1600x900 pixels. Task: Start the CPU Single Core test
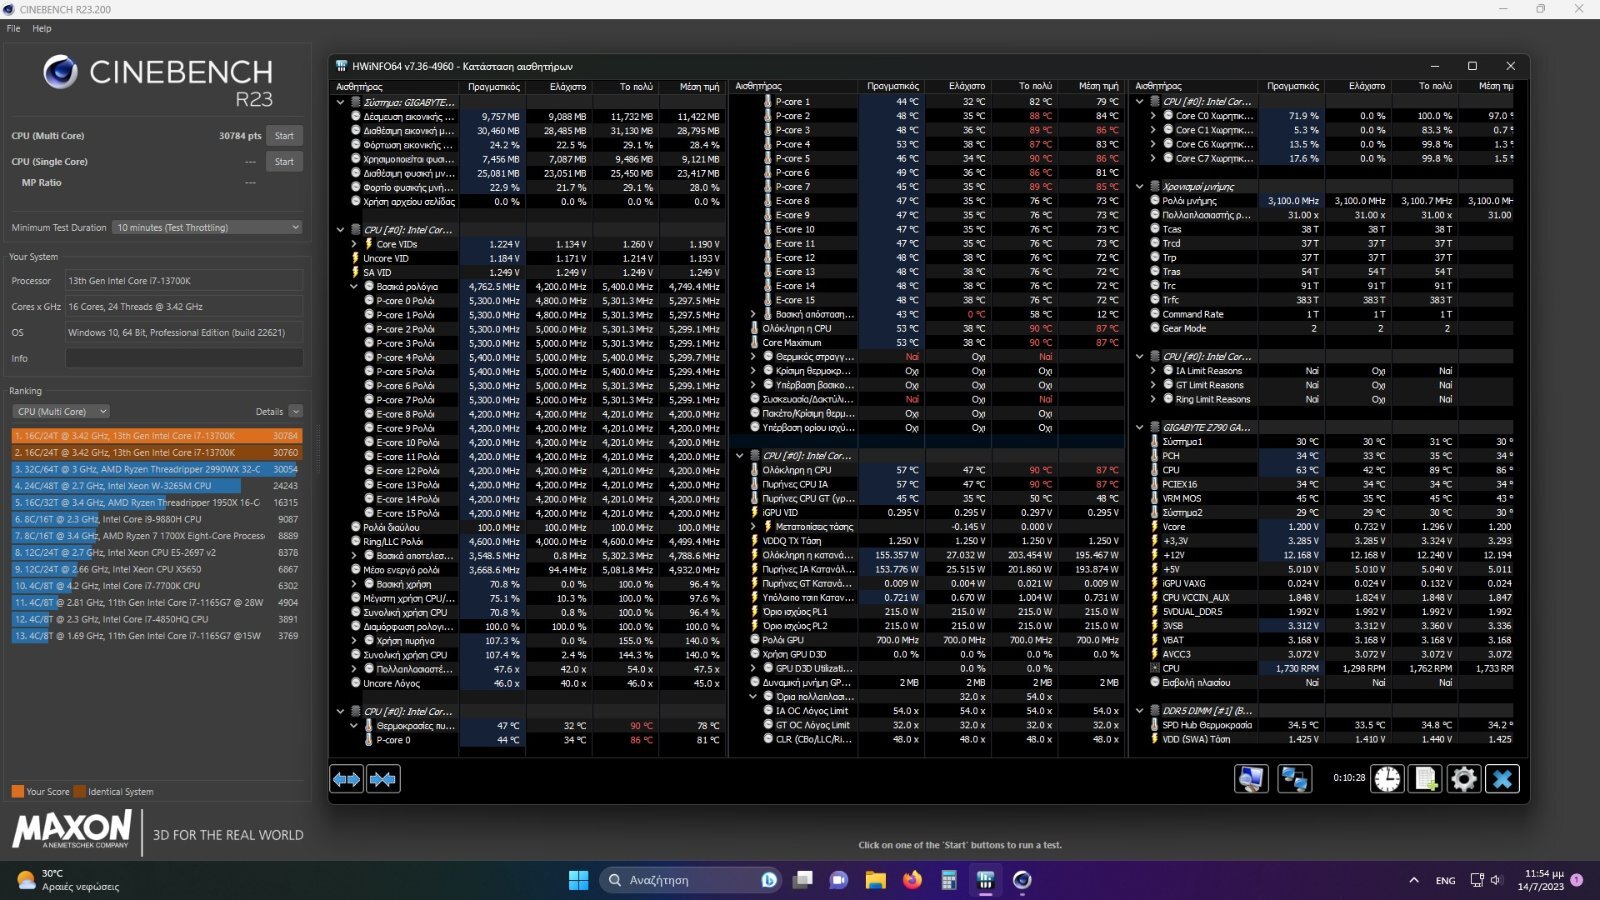pos(285,162)
